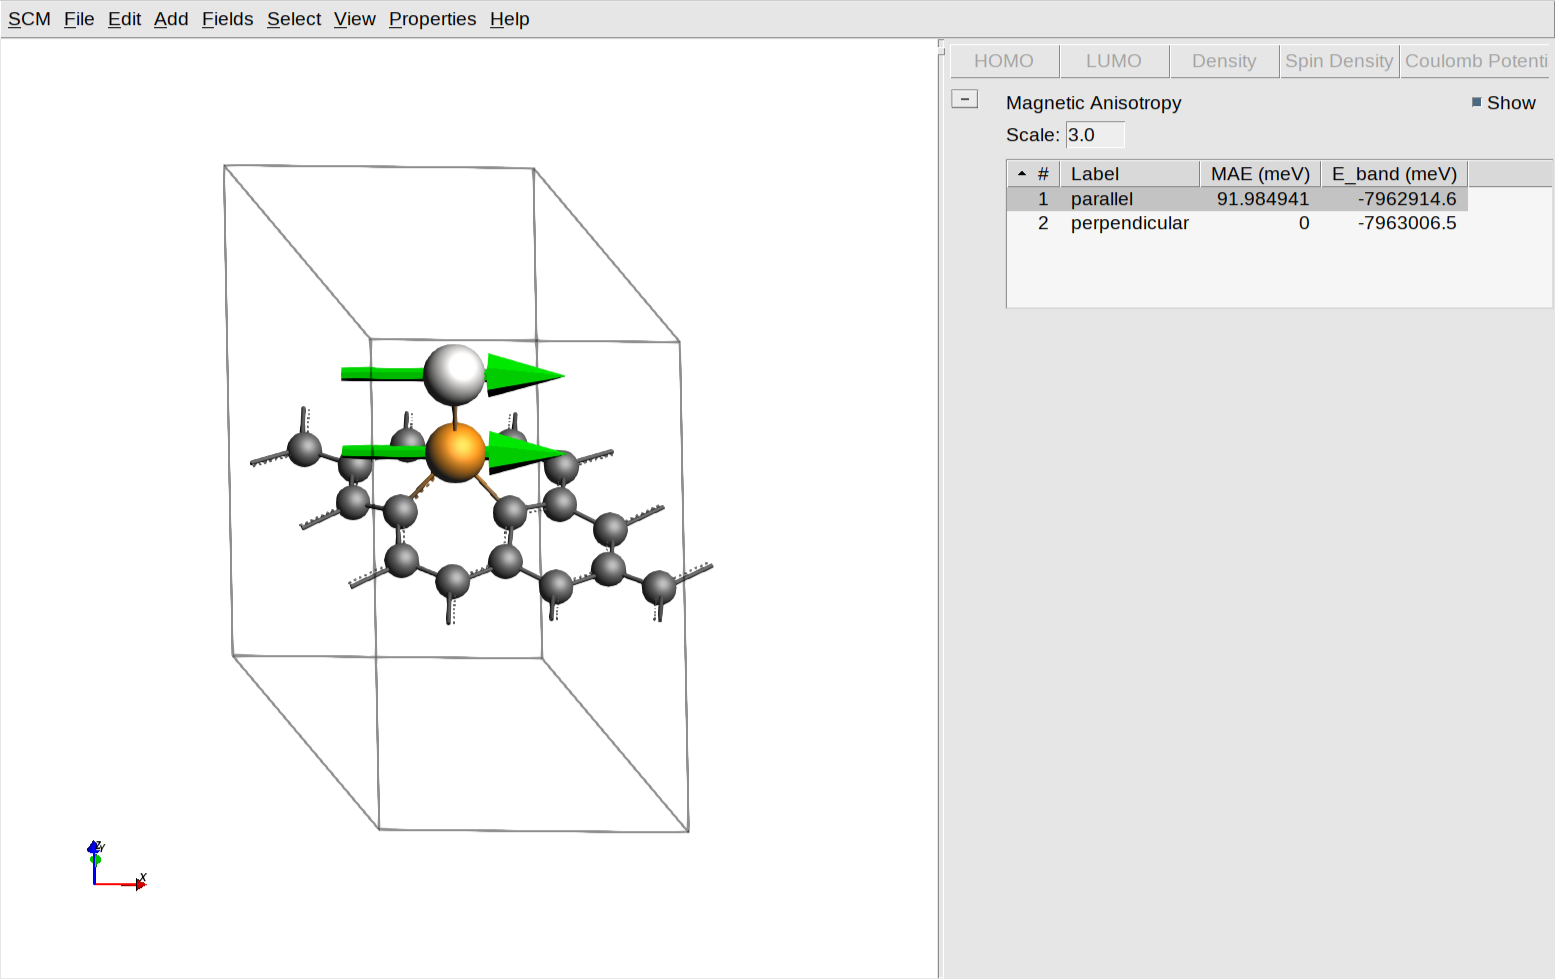Open the View menu

point(354,18)
